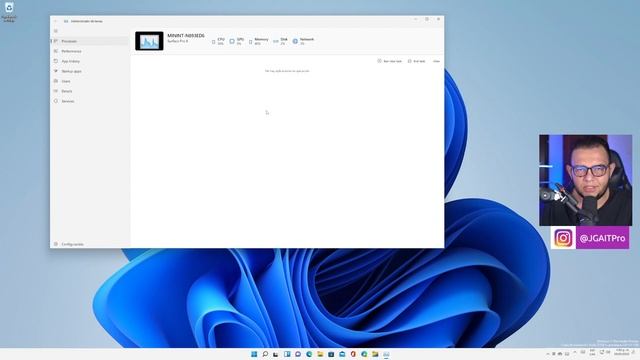The image size is (640, 360).
Task: Open taskbar Search
Action: 265,354
